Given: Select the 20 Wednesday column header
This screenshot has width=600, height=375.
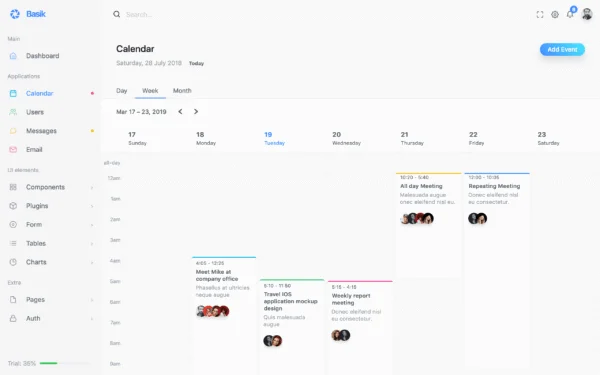Looking at the screenshot, I should (346, 139).
